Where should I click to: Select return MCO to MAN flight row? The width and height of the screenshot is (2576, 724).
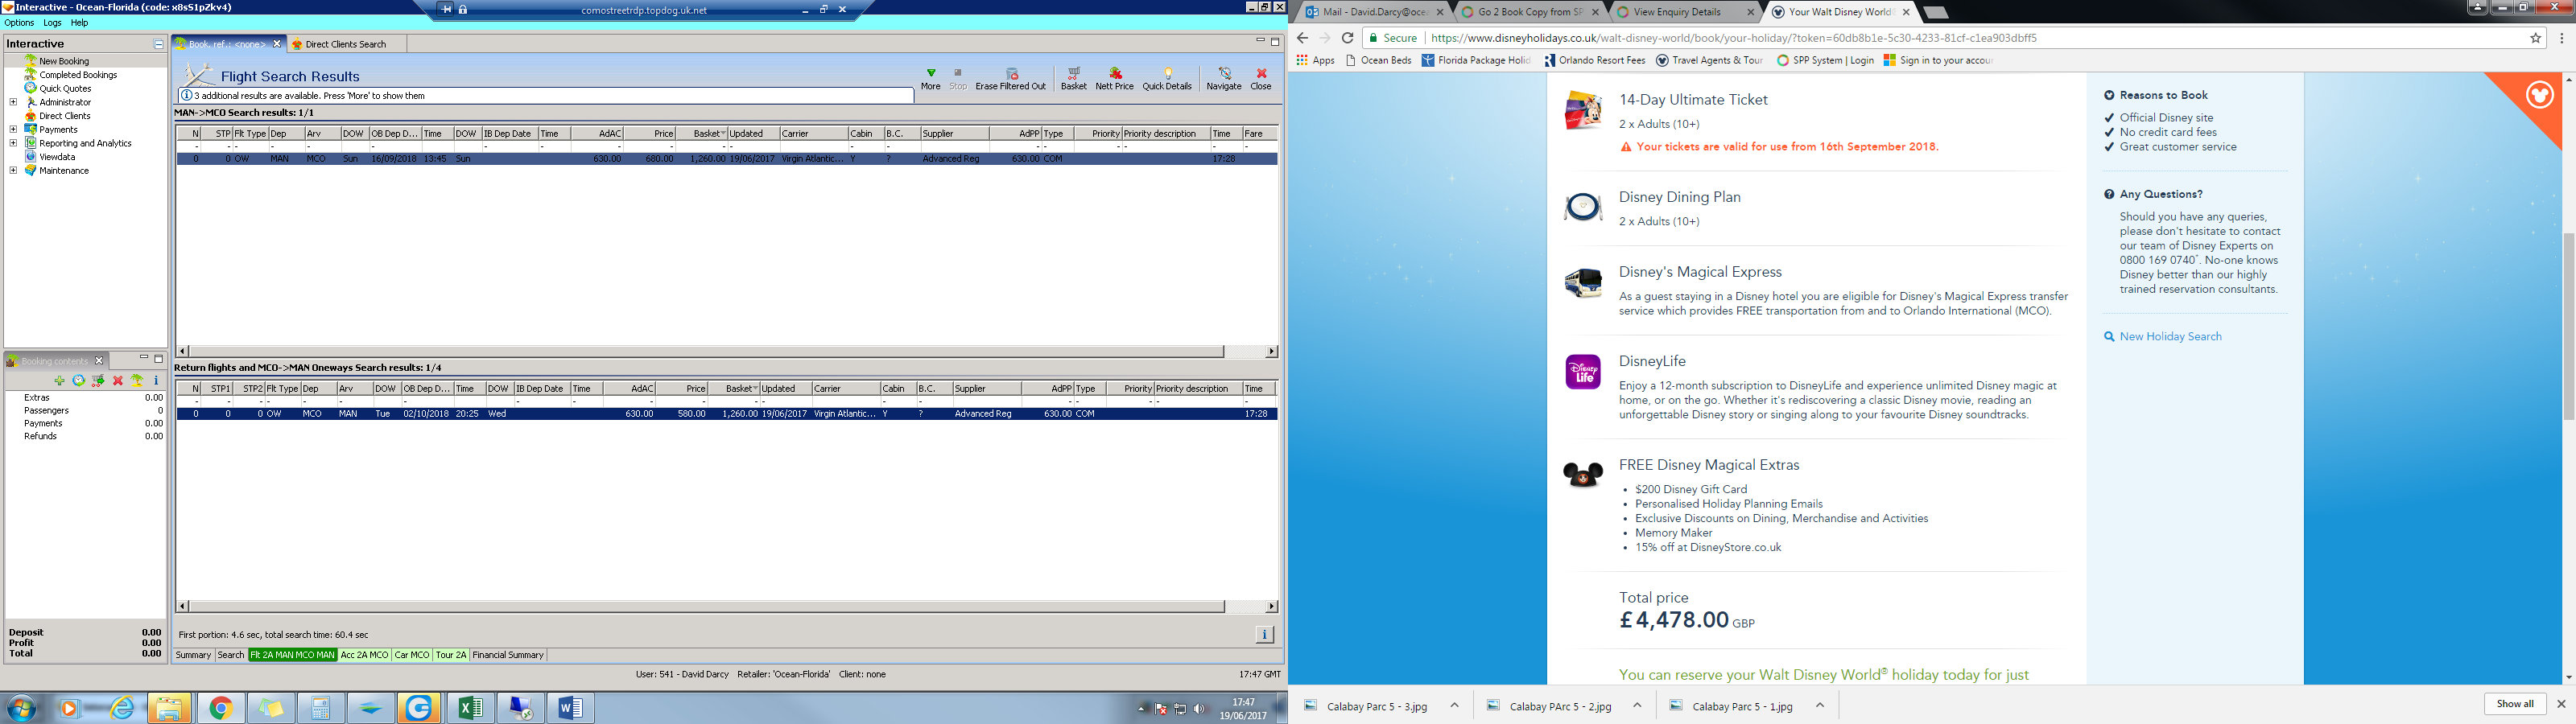coord(727,414)
